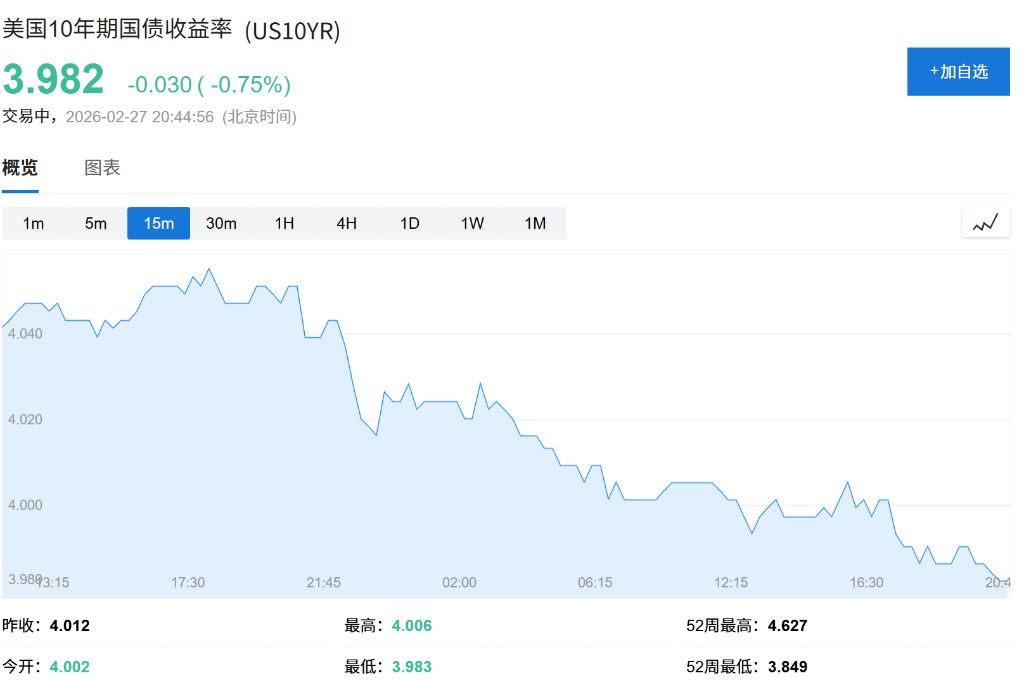Open the 概览 tab
Image resolution: width=1024 pixels, height=681 pixels.
pos(20,168)
